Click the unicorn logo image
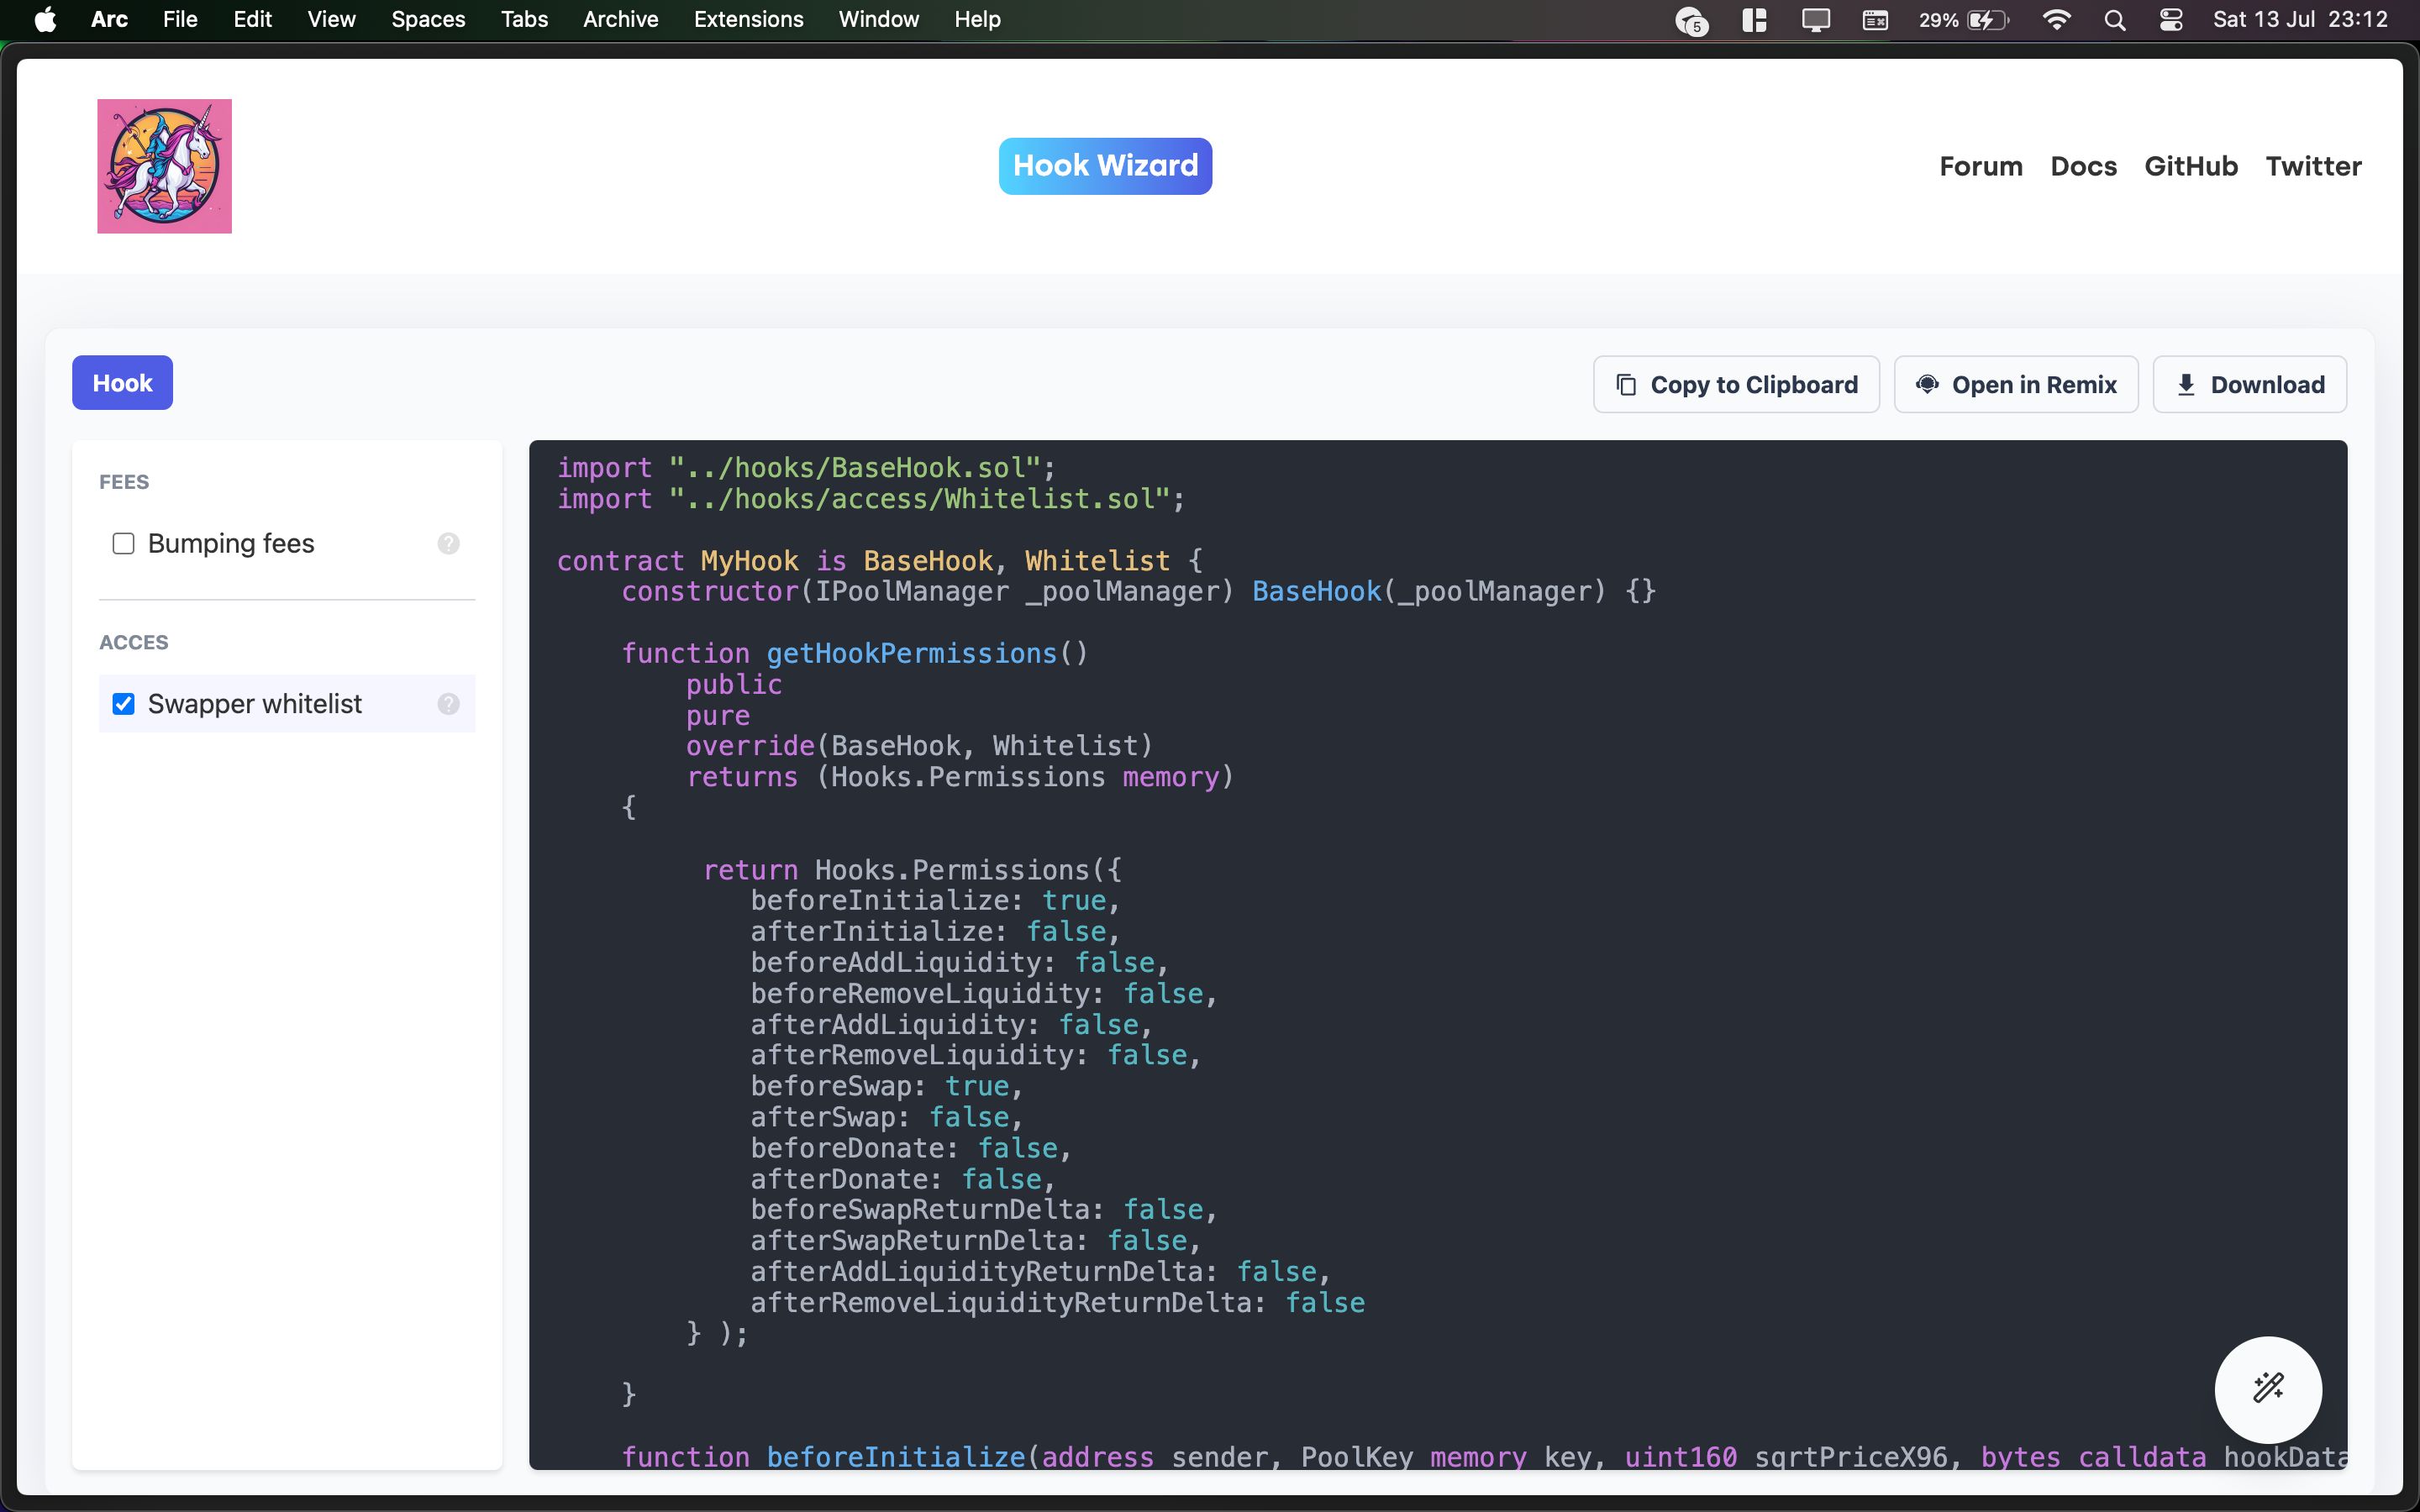 [164, 166]
